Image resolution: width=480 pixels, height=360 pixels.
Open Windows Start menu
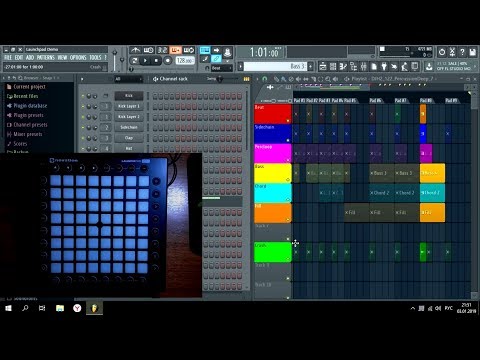tap(8, 308)
